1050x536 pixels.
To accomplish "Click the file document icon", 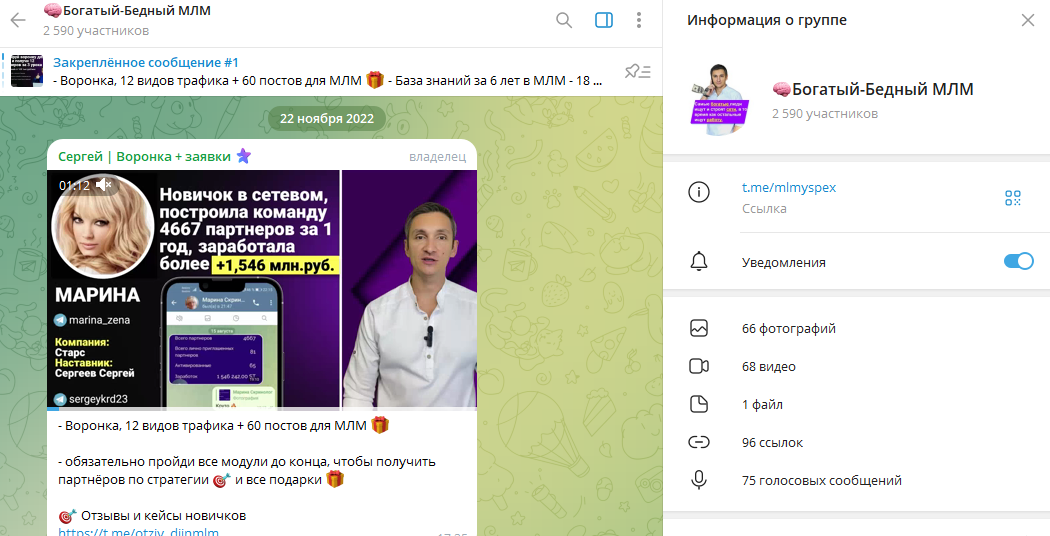I will [x=698, y=404].
